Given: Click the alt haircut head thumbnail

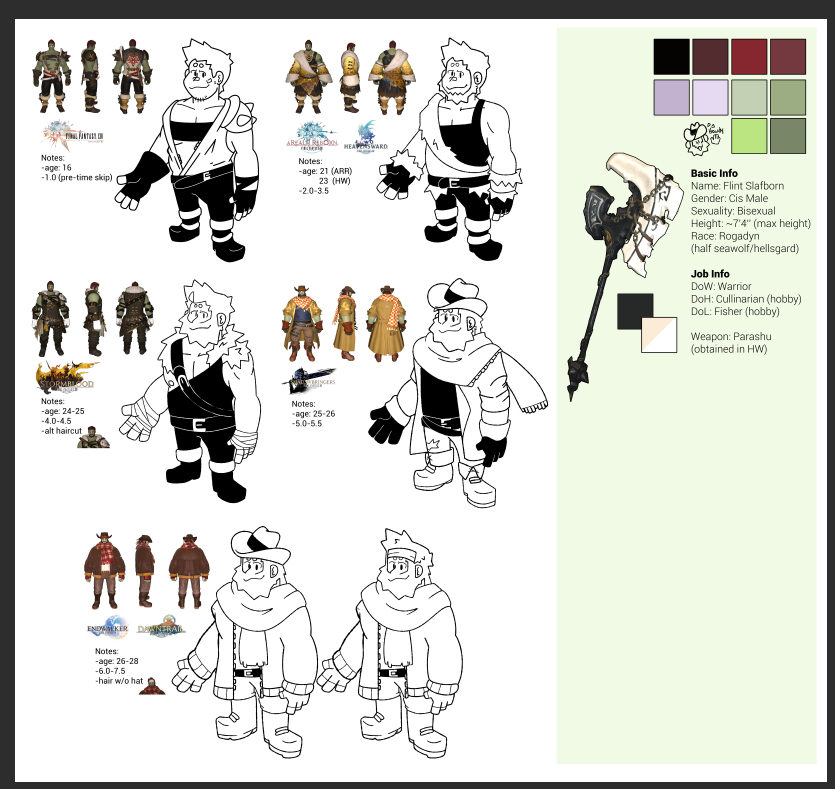Looking at the screenshot, I should tap(92, 438).
